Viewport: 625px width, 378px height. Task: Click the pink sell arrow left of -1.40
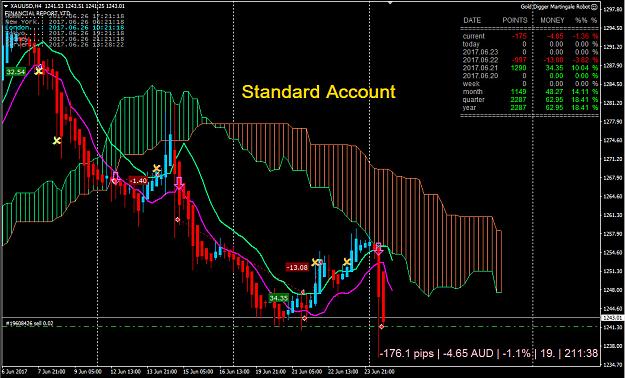(116, 177)
